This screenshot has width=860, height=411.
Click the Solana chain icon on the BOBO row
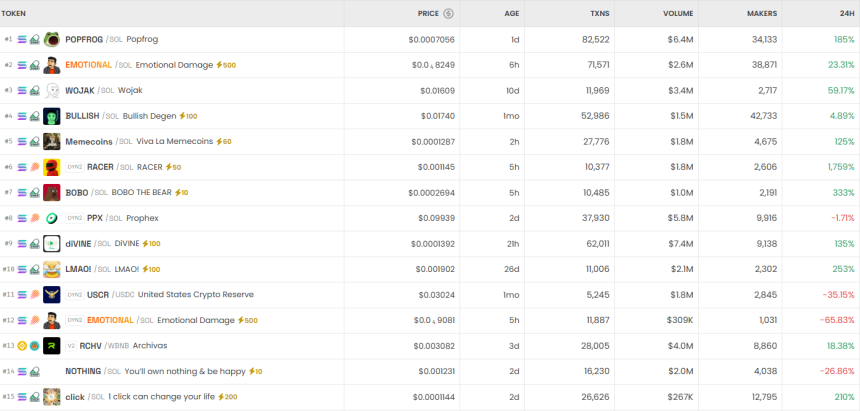[23, 192]
